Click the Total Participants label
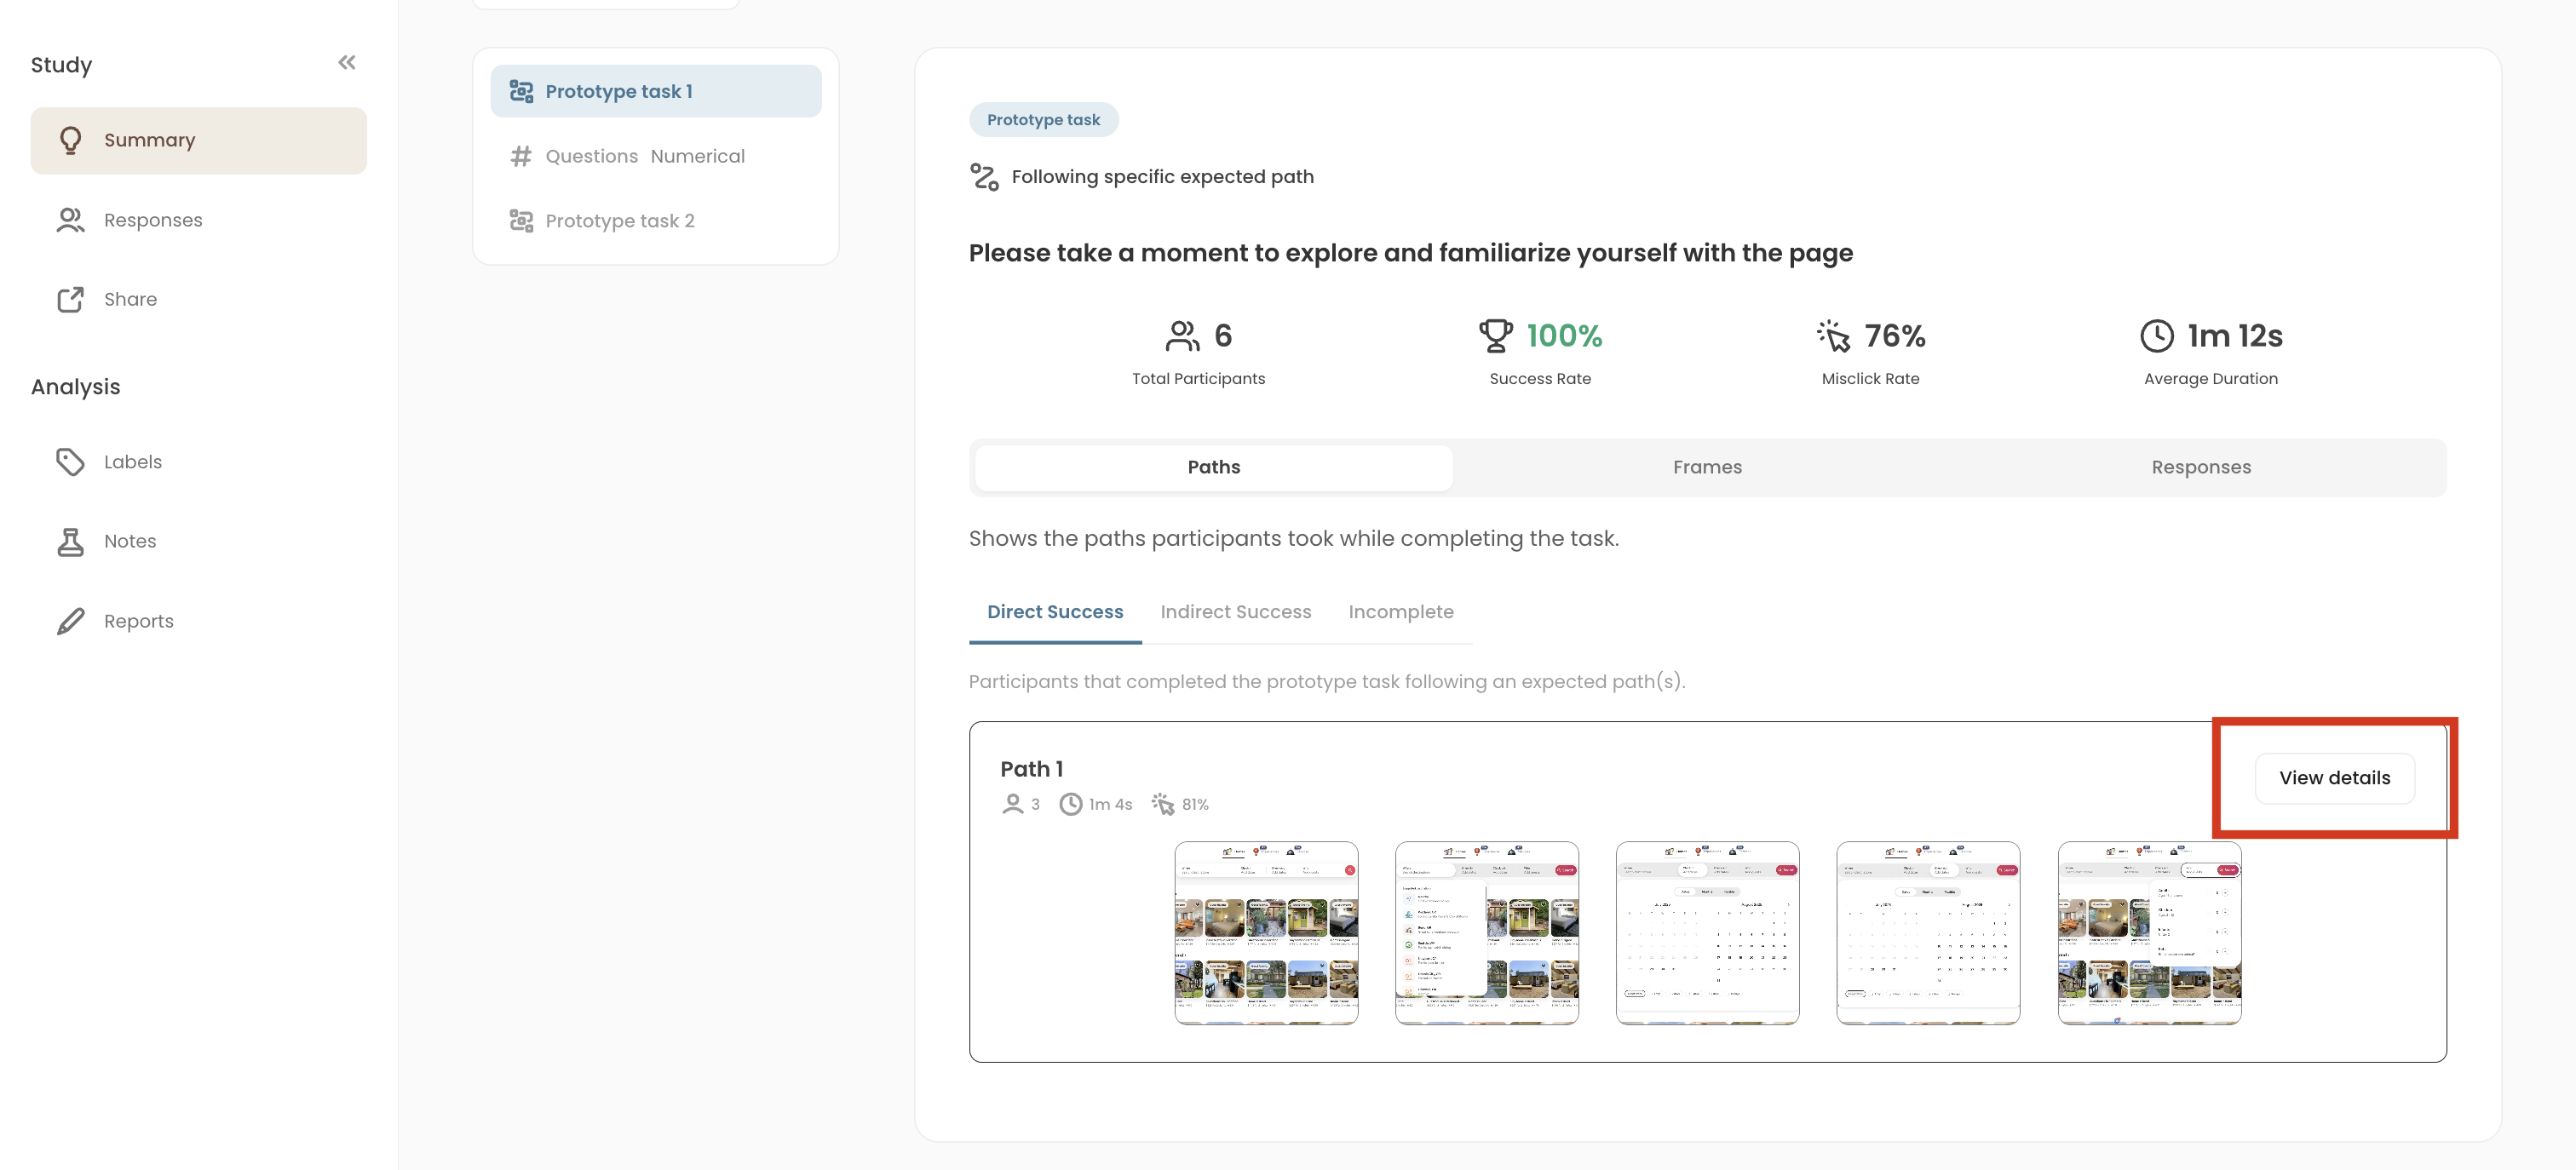The image size is (2576, 1170). tap(1198, 379)
